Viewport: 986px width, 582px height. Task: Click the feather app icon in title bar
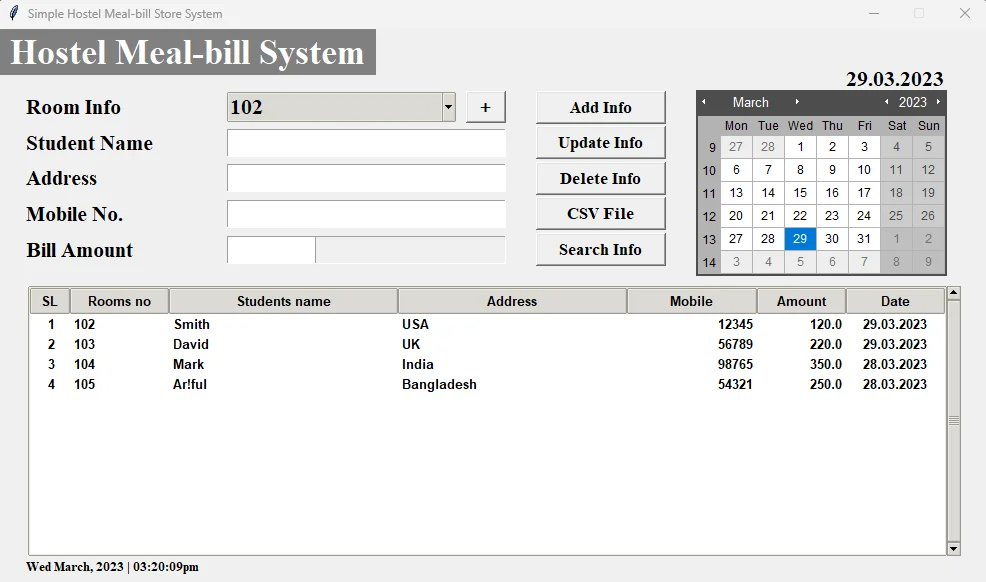point(14,13)
